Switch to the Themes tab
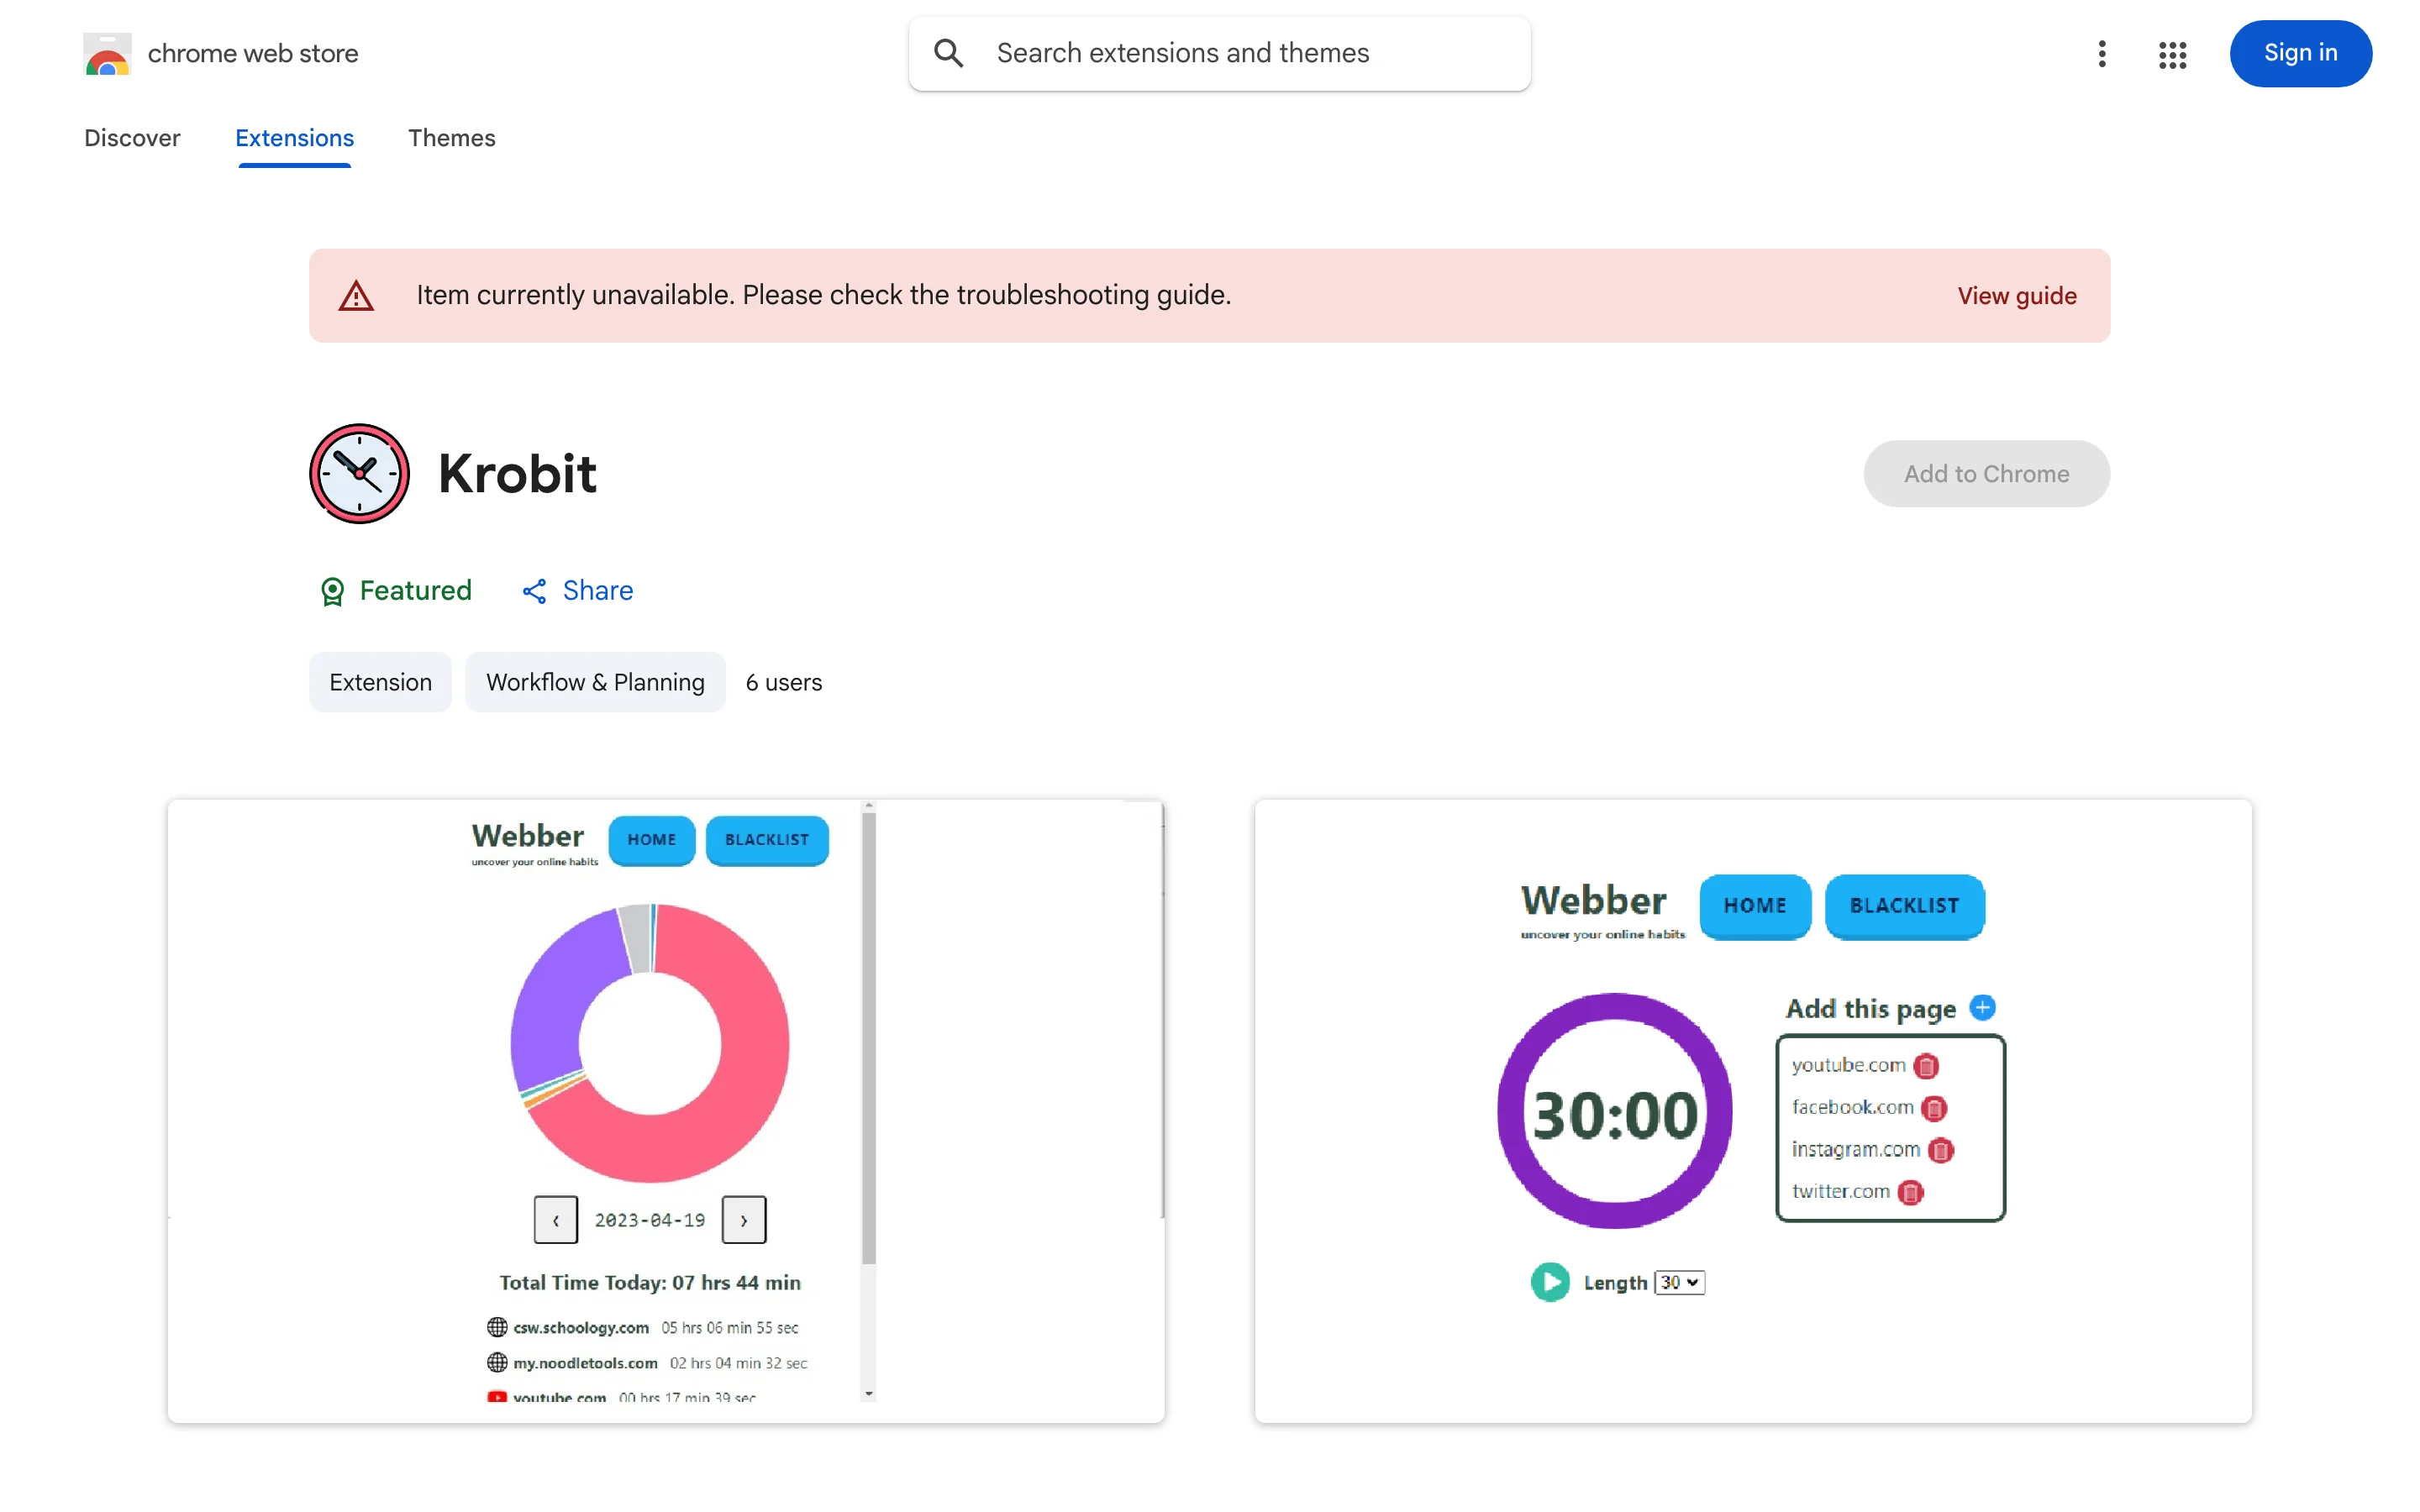This screenshot has width=2420, height=1512. (x=451, y=138)
